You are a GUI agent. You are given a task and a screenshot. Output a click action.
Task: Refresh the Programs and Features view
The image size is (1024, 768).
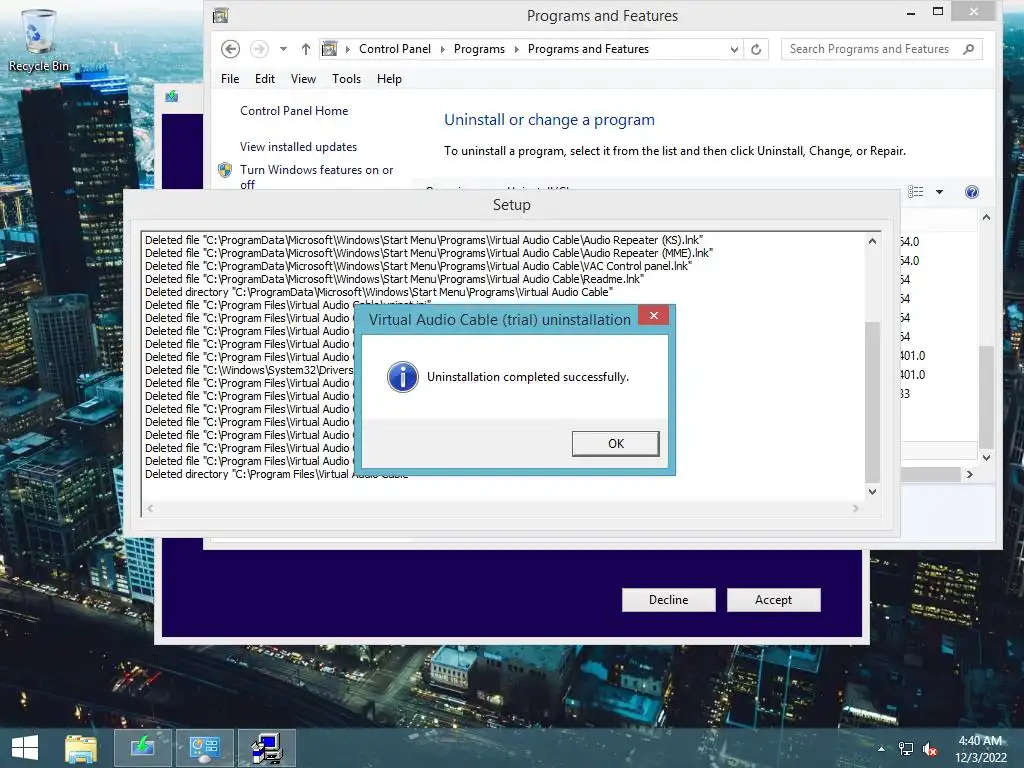point(756,49)
